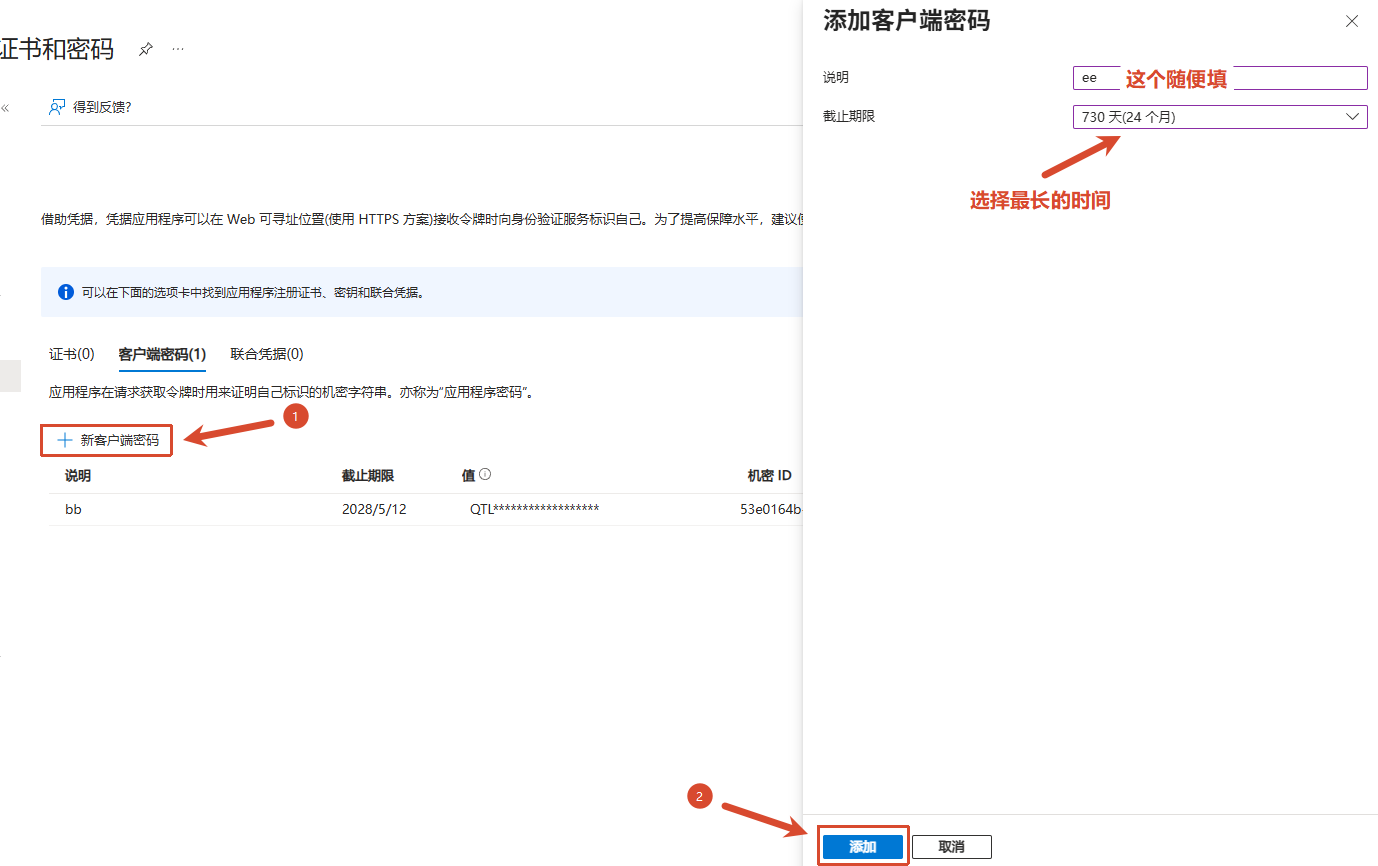1378x866 pixels.
Task: Click the expiry date 2028/5/12
Action: (374, 509)
